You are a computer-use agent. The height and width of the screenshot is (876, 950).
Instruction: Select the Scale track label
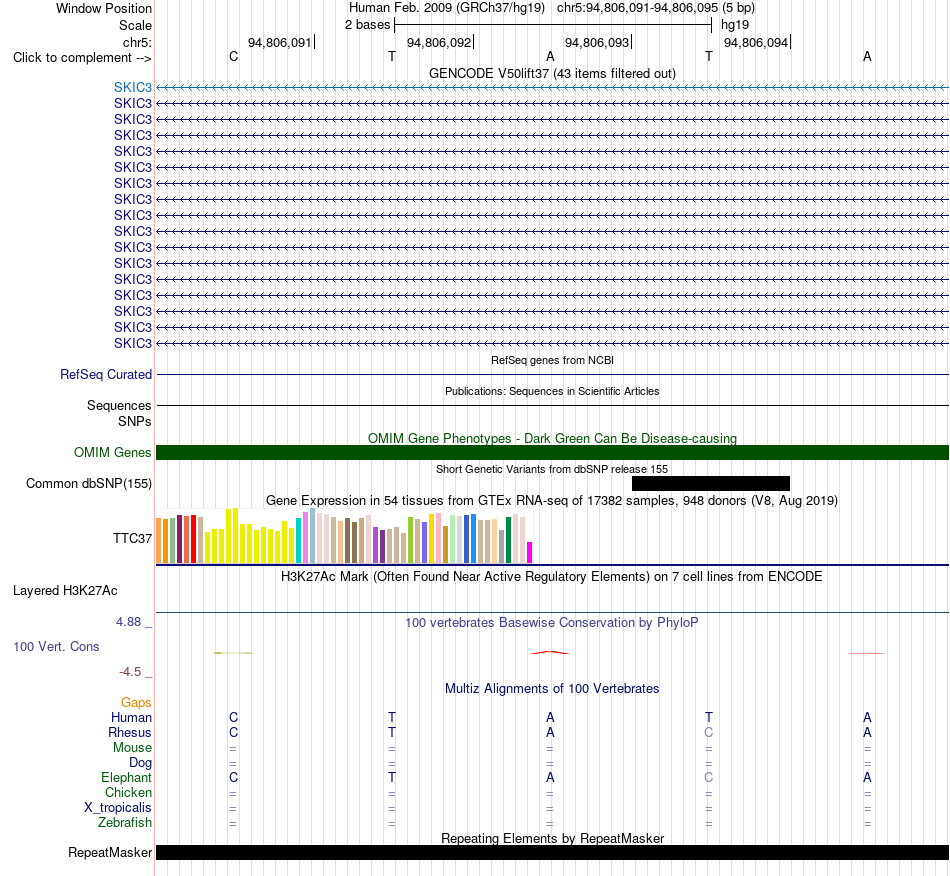click(135, 25)
